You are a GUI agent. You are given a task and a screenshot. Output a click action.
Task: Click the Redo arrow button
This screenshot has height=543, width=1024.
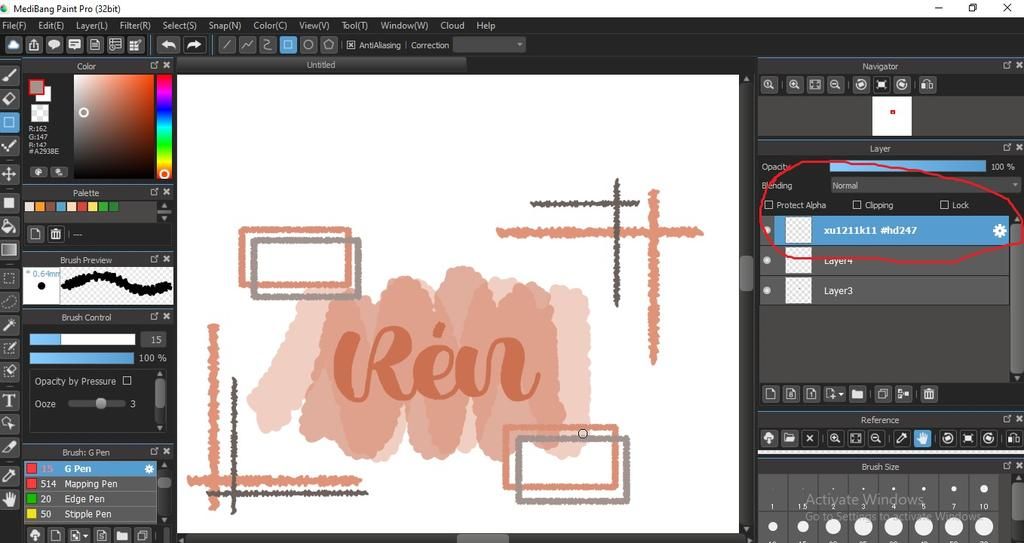coord(194,44)
